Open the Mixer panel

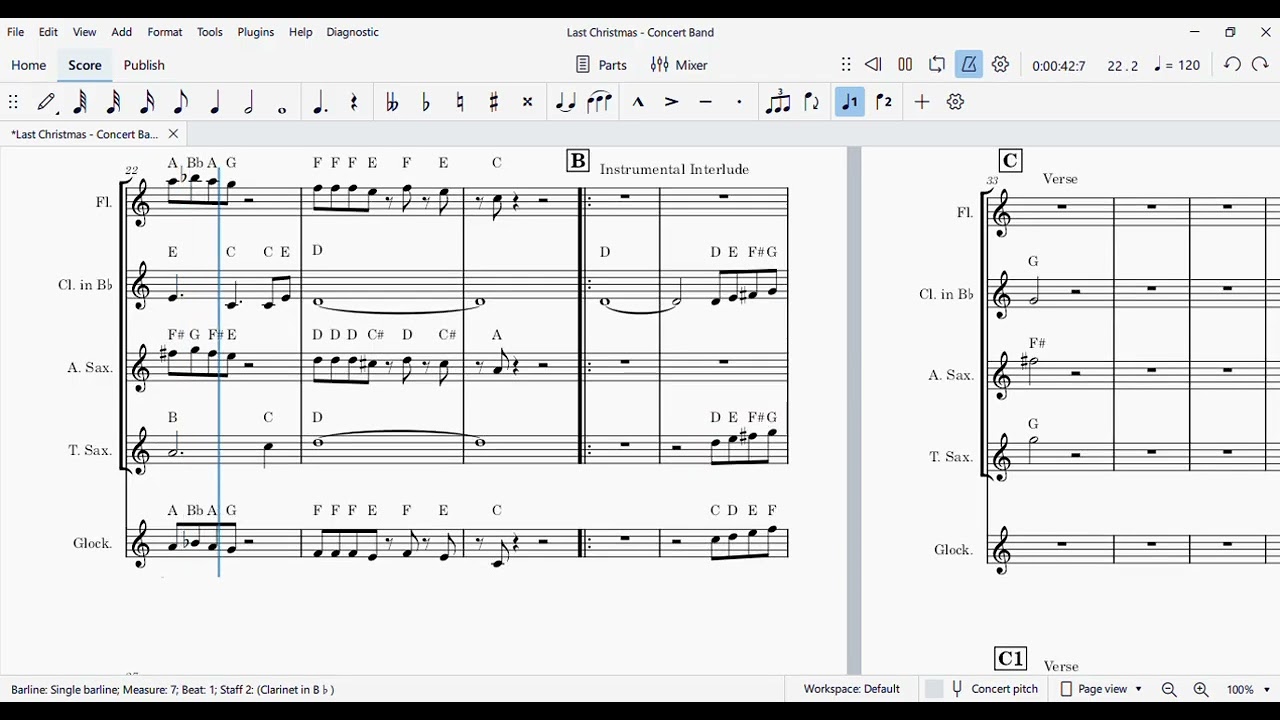pyautogui.click(x=679, y=65)
